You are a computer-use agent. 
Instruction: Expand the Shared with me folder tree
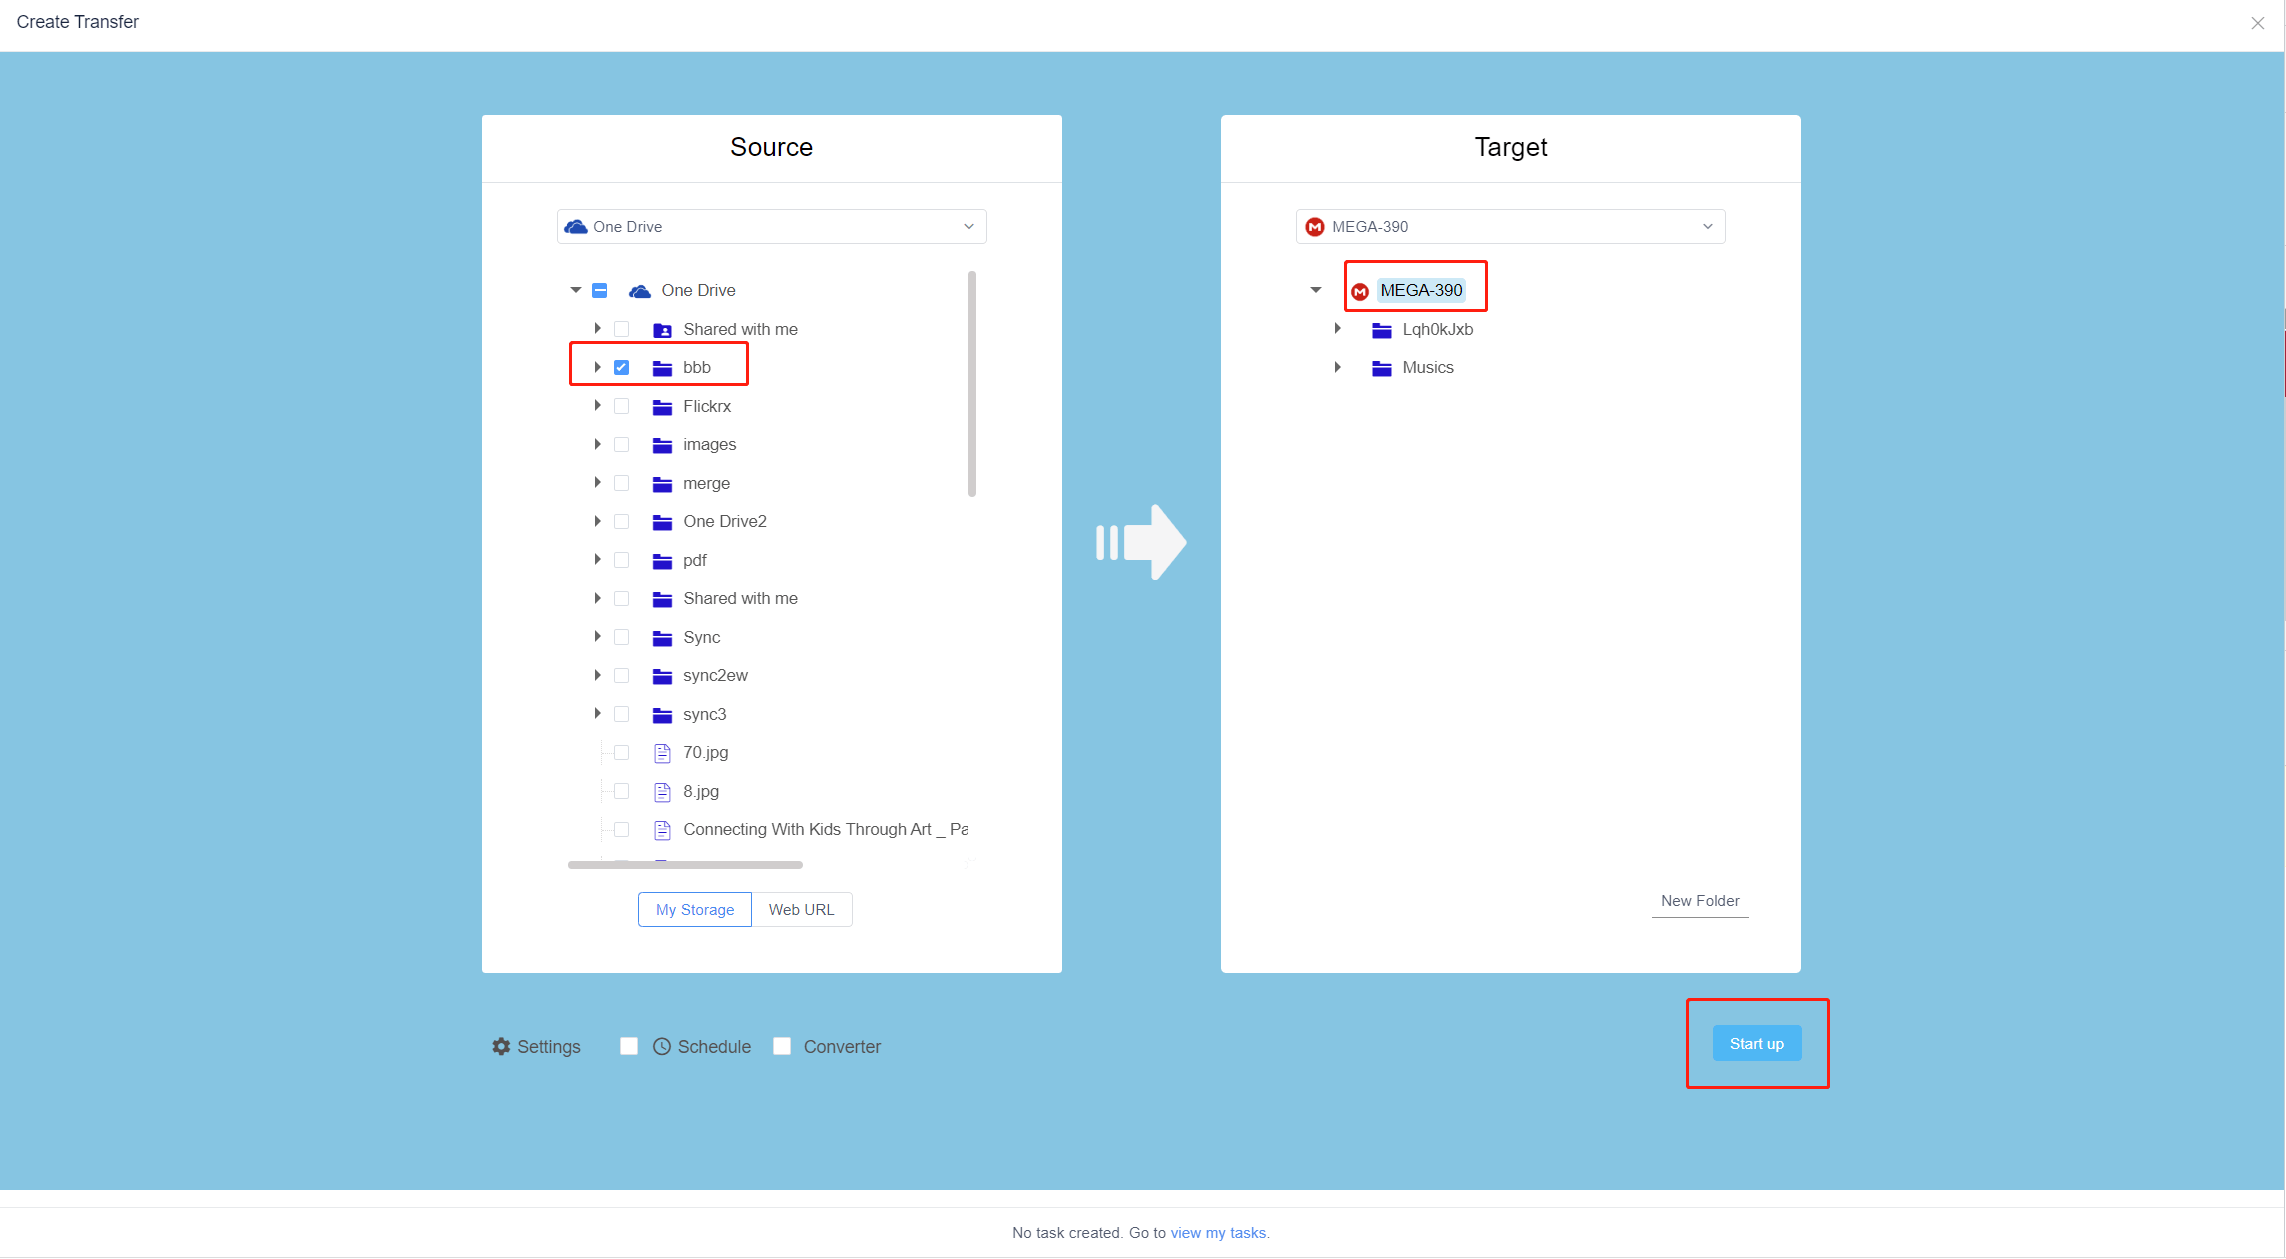[598, 329]
